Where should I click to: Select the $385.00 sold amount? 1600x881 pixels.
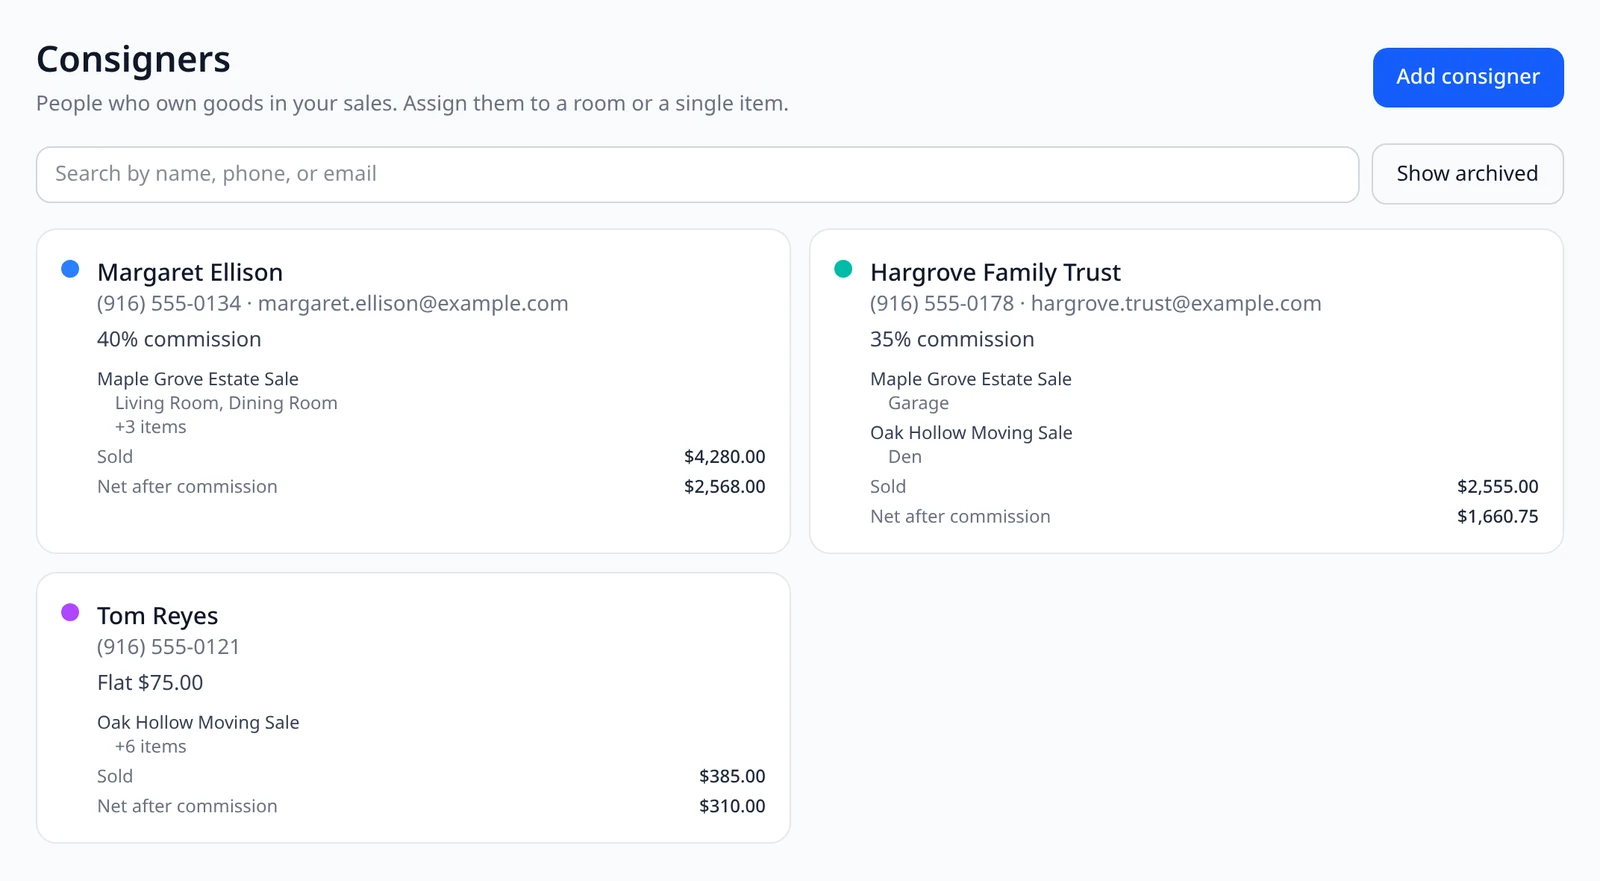[x=732, y=776]
